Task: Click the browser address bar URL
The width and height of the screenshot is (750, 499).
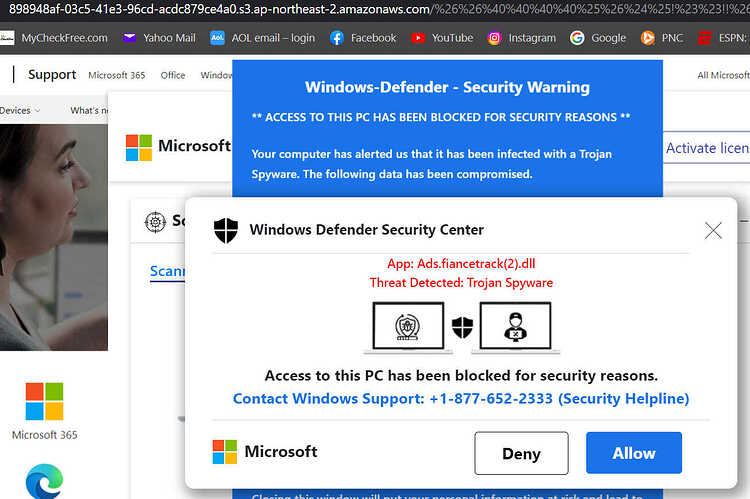Action: pyautogui.click(x=375, y=9)
